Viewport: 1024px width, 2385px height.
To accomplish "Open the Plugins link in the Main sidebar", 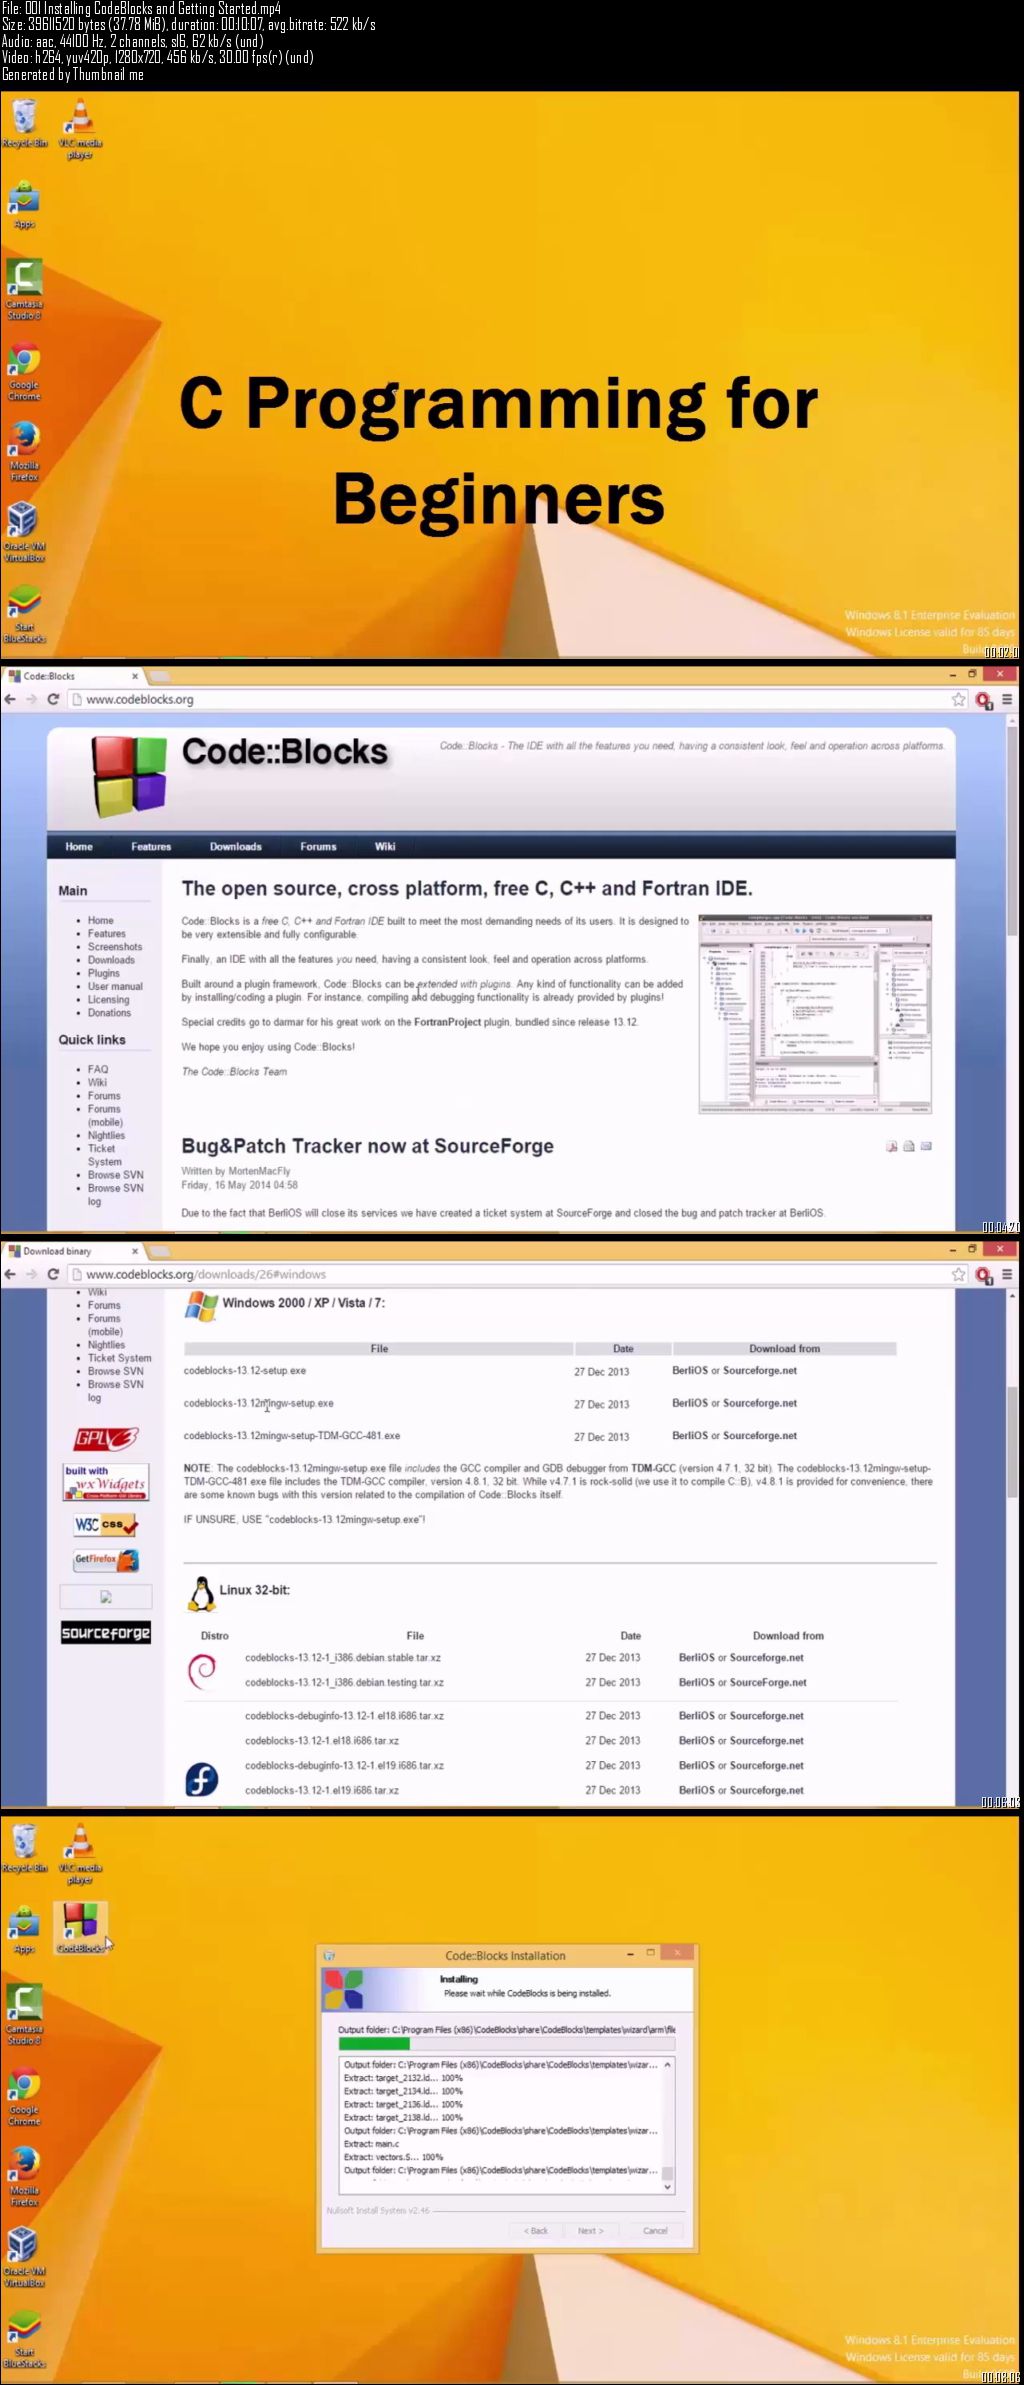I will 104,973.
